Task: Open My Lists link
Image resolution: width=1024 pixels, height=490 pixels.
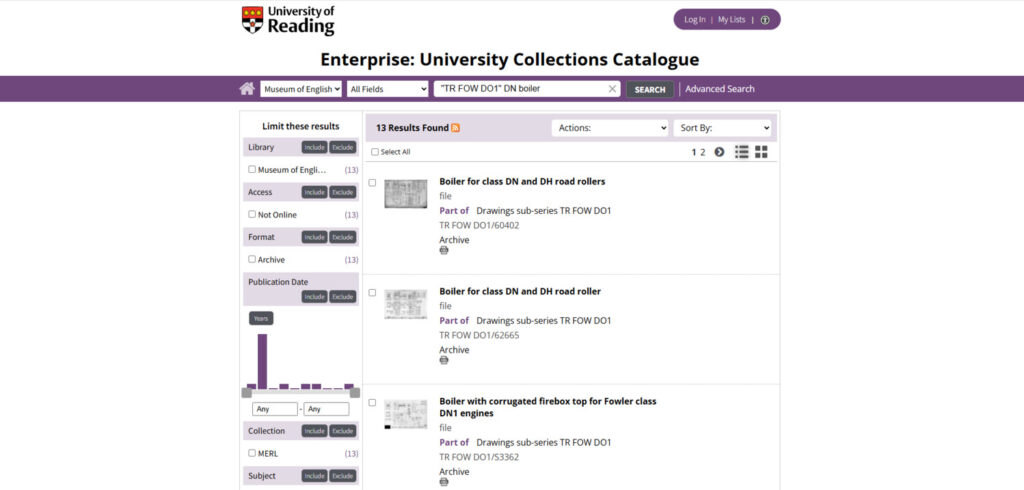Action: coord(731,20)
